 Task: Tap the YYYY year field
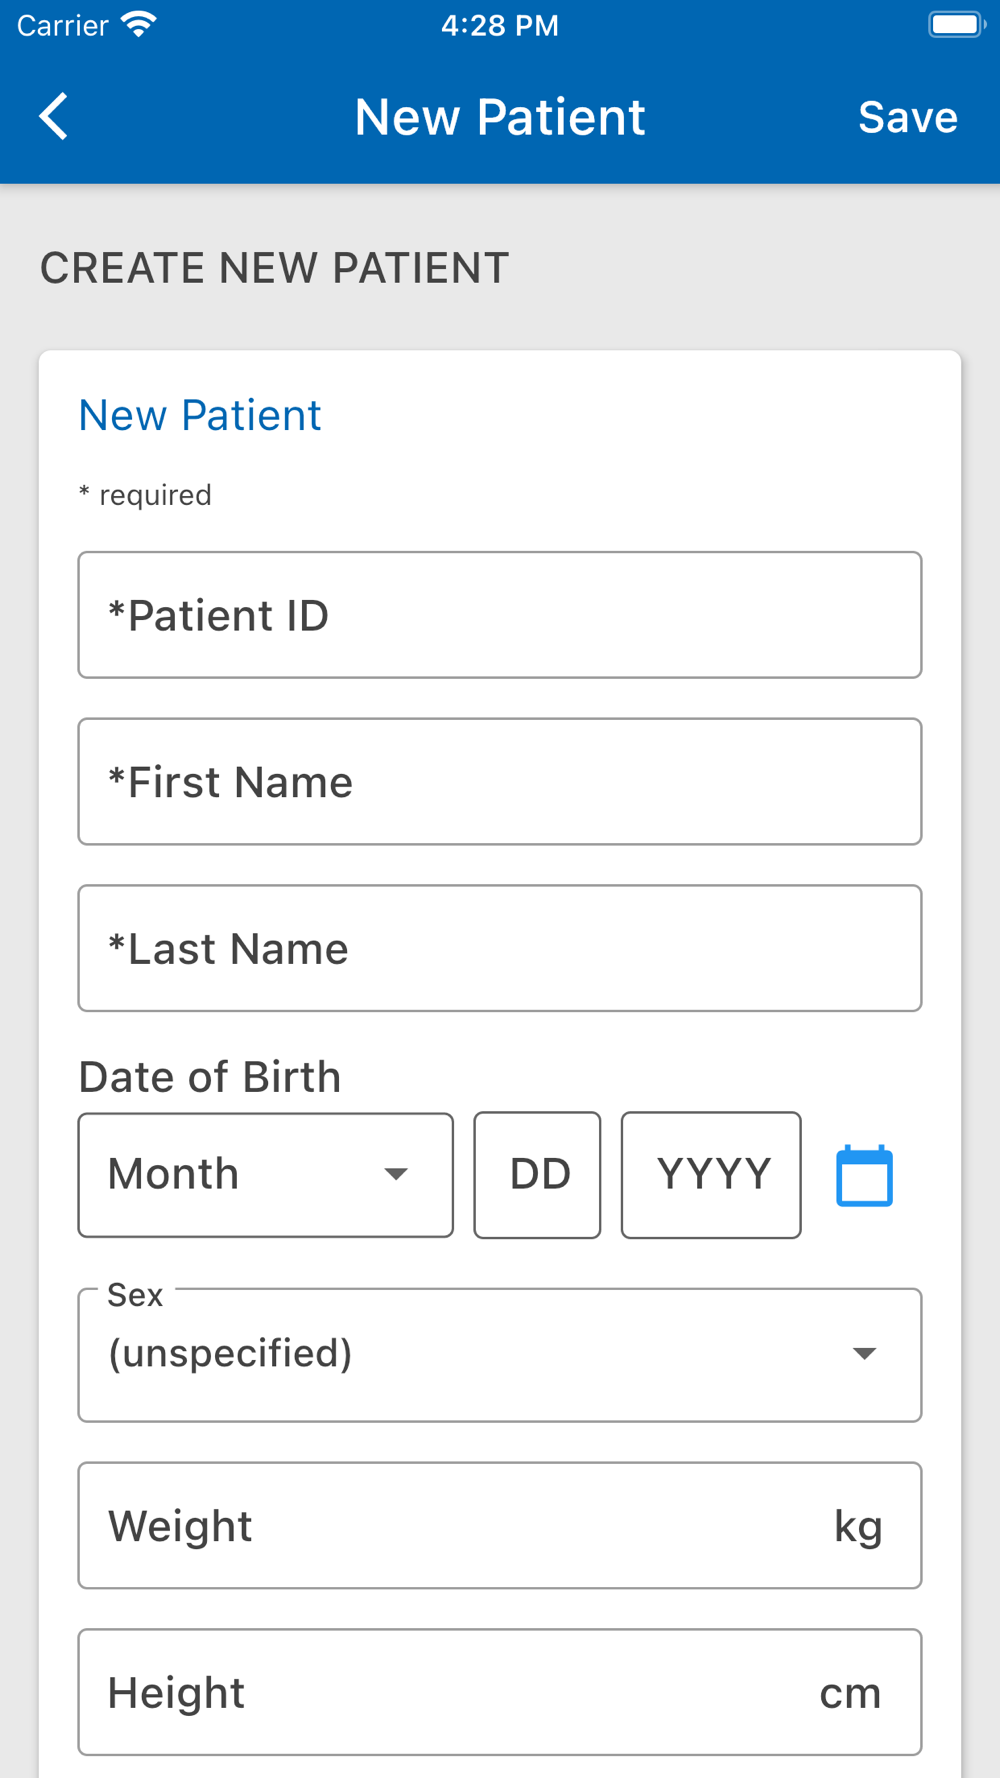(x=711, y=1175)
